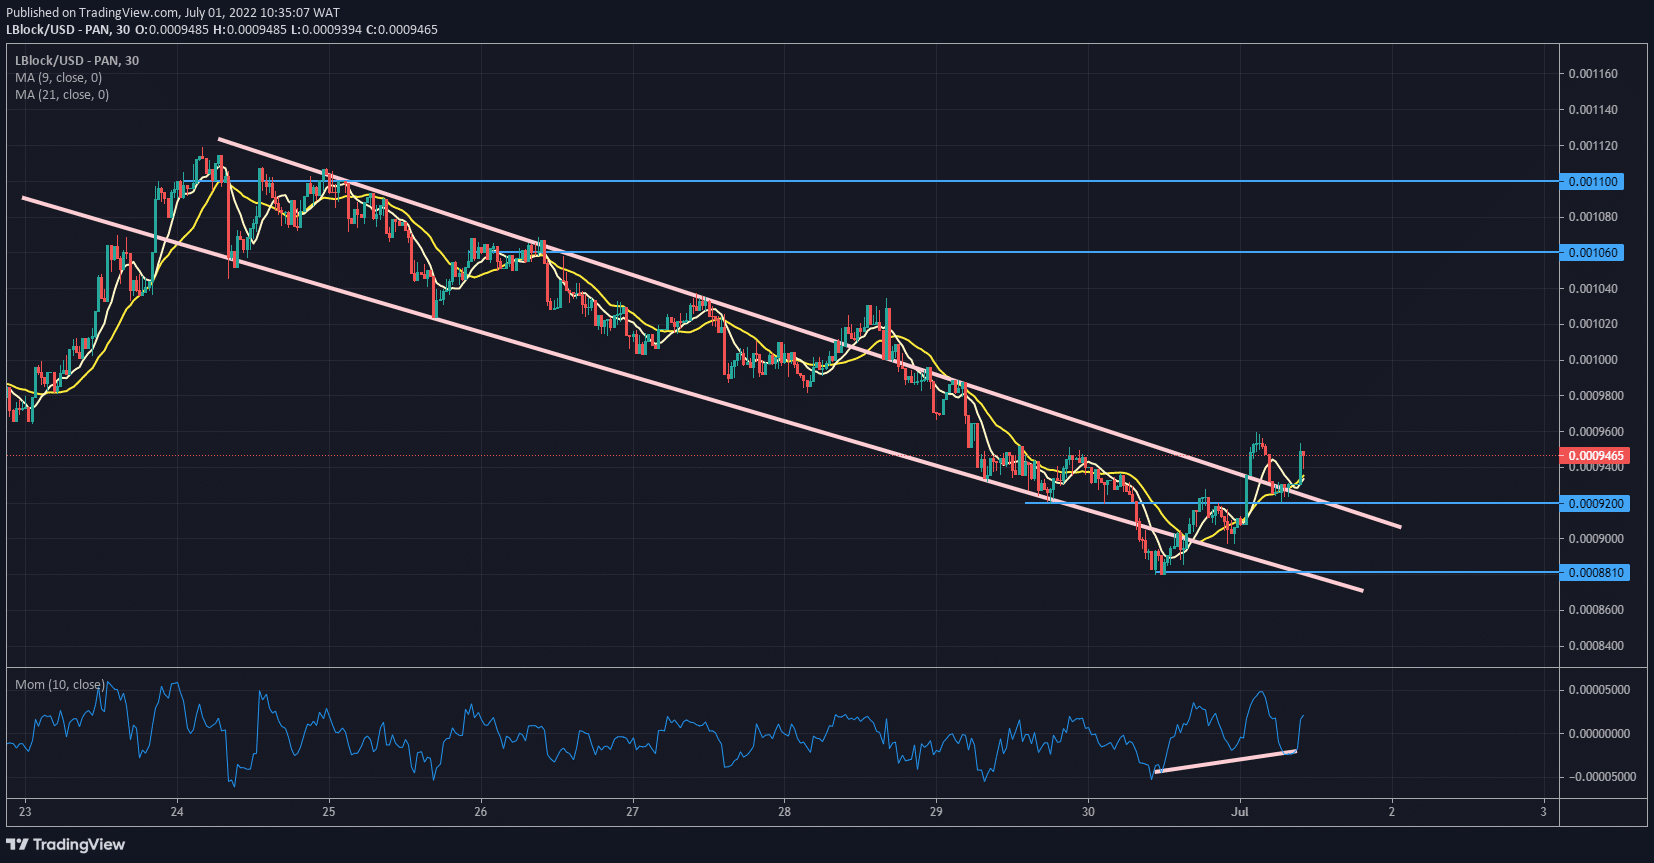The width and height of the screenshot is (1654, 863).
Task: Click the 0.0008810 support price label
Action: 1596,573
